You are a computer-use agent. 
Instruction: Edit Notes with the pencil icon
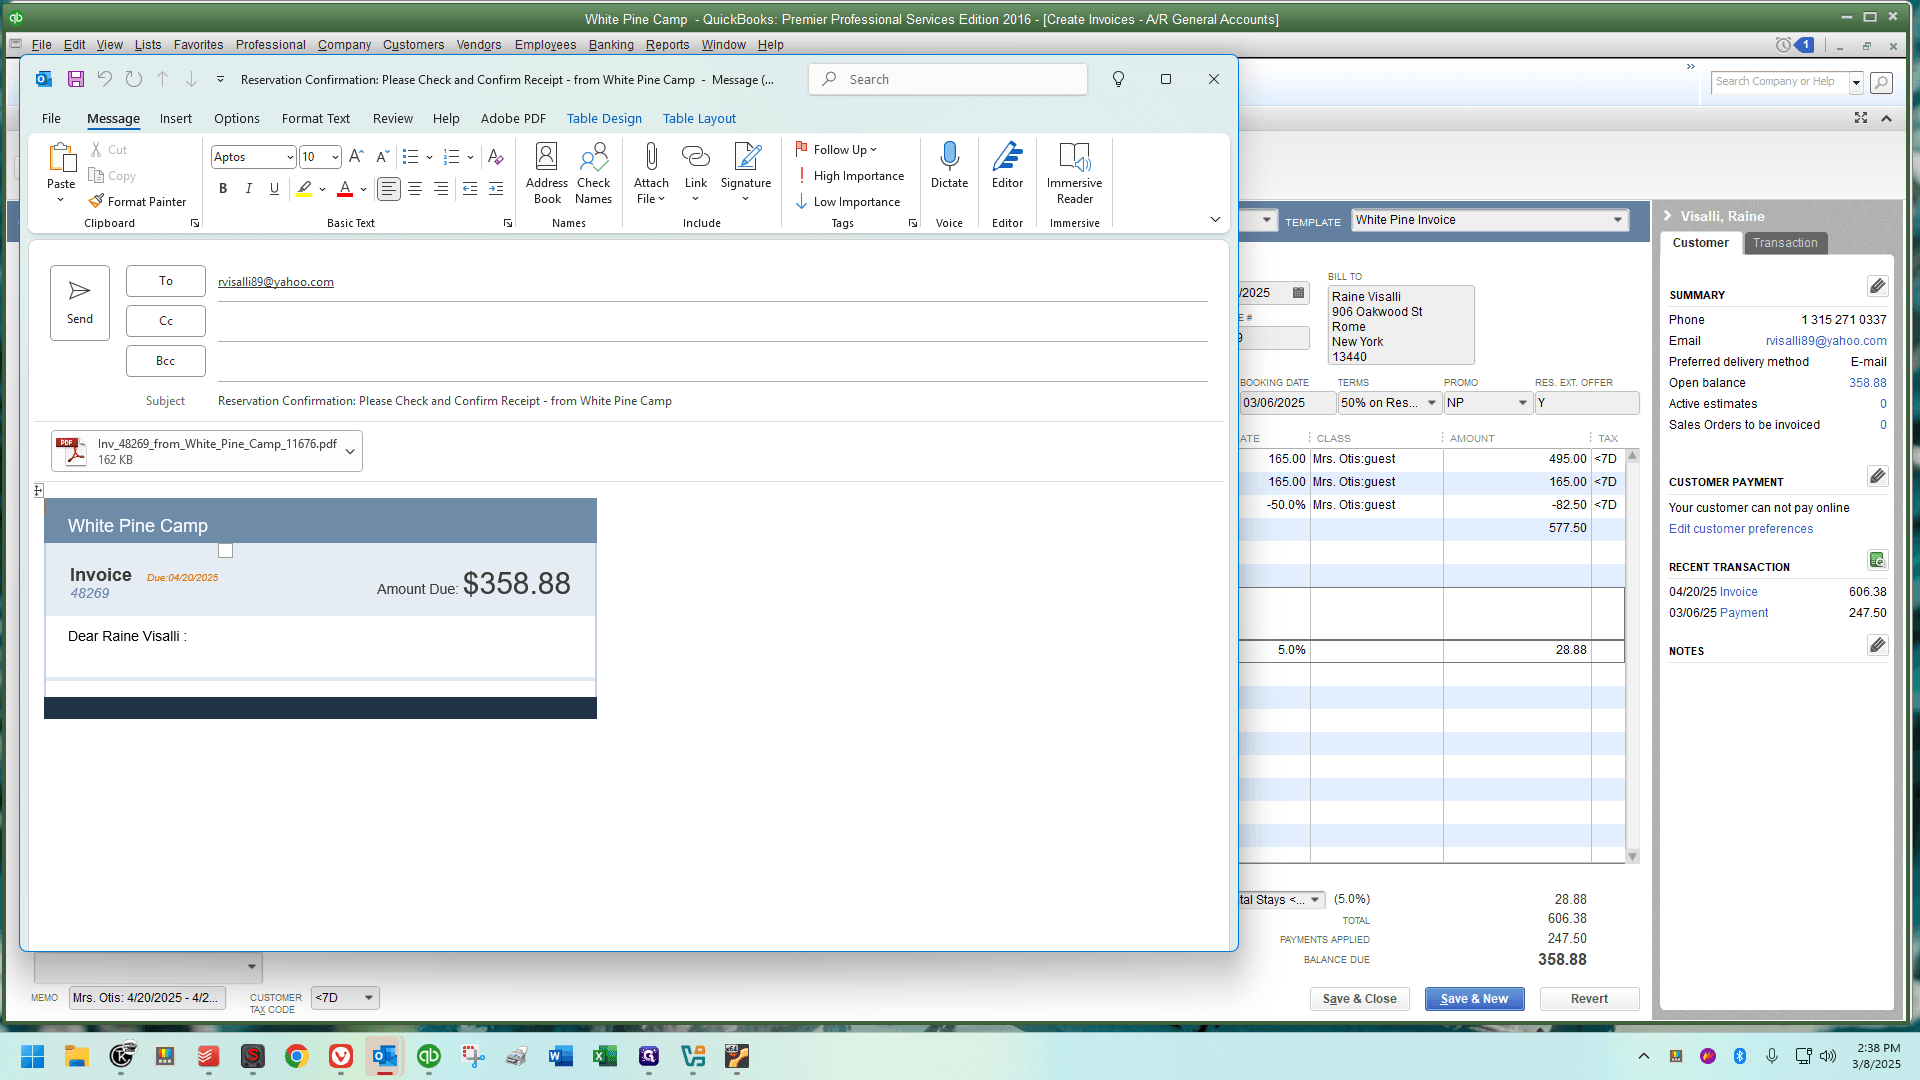[x=1877, y=645]
